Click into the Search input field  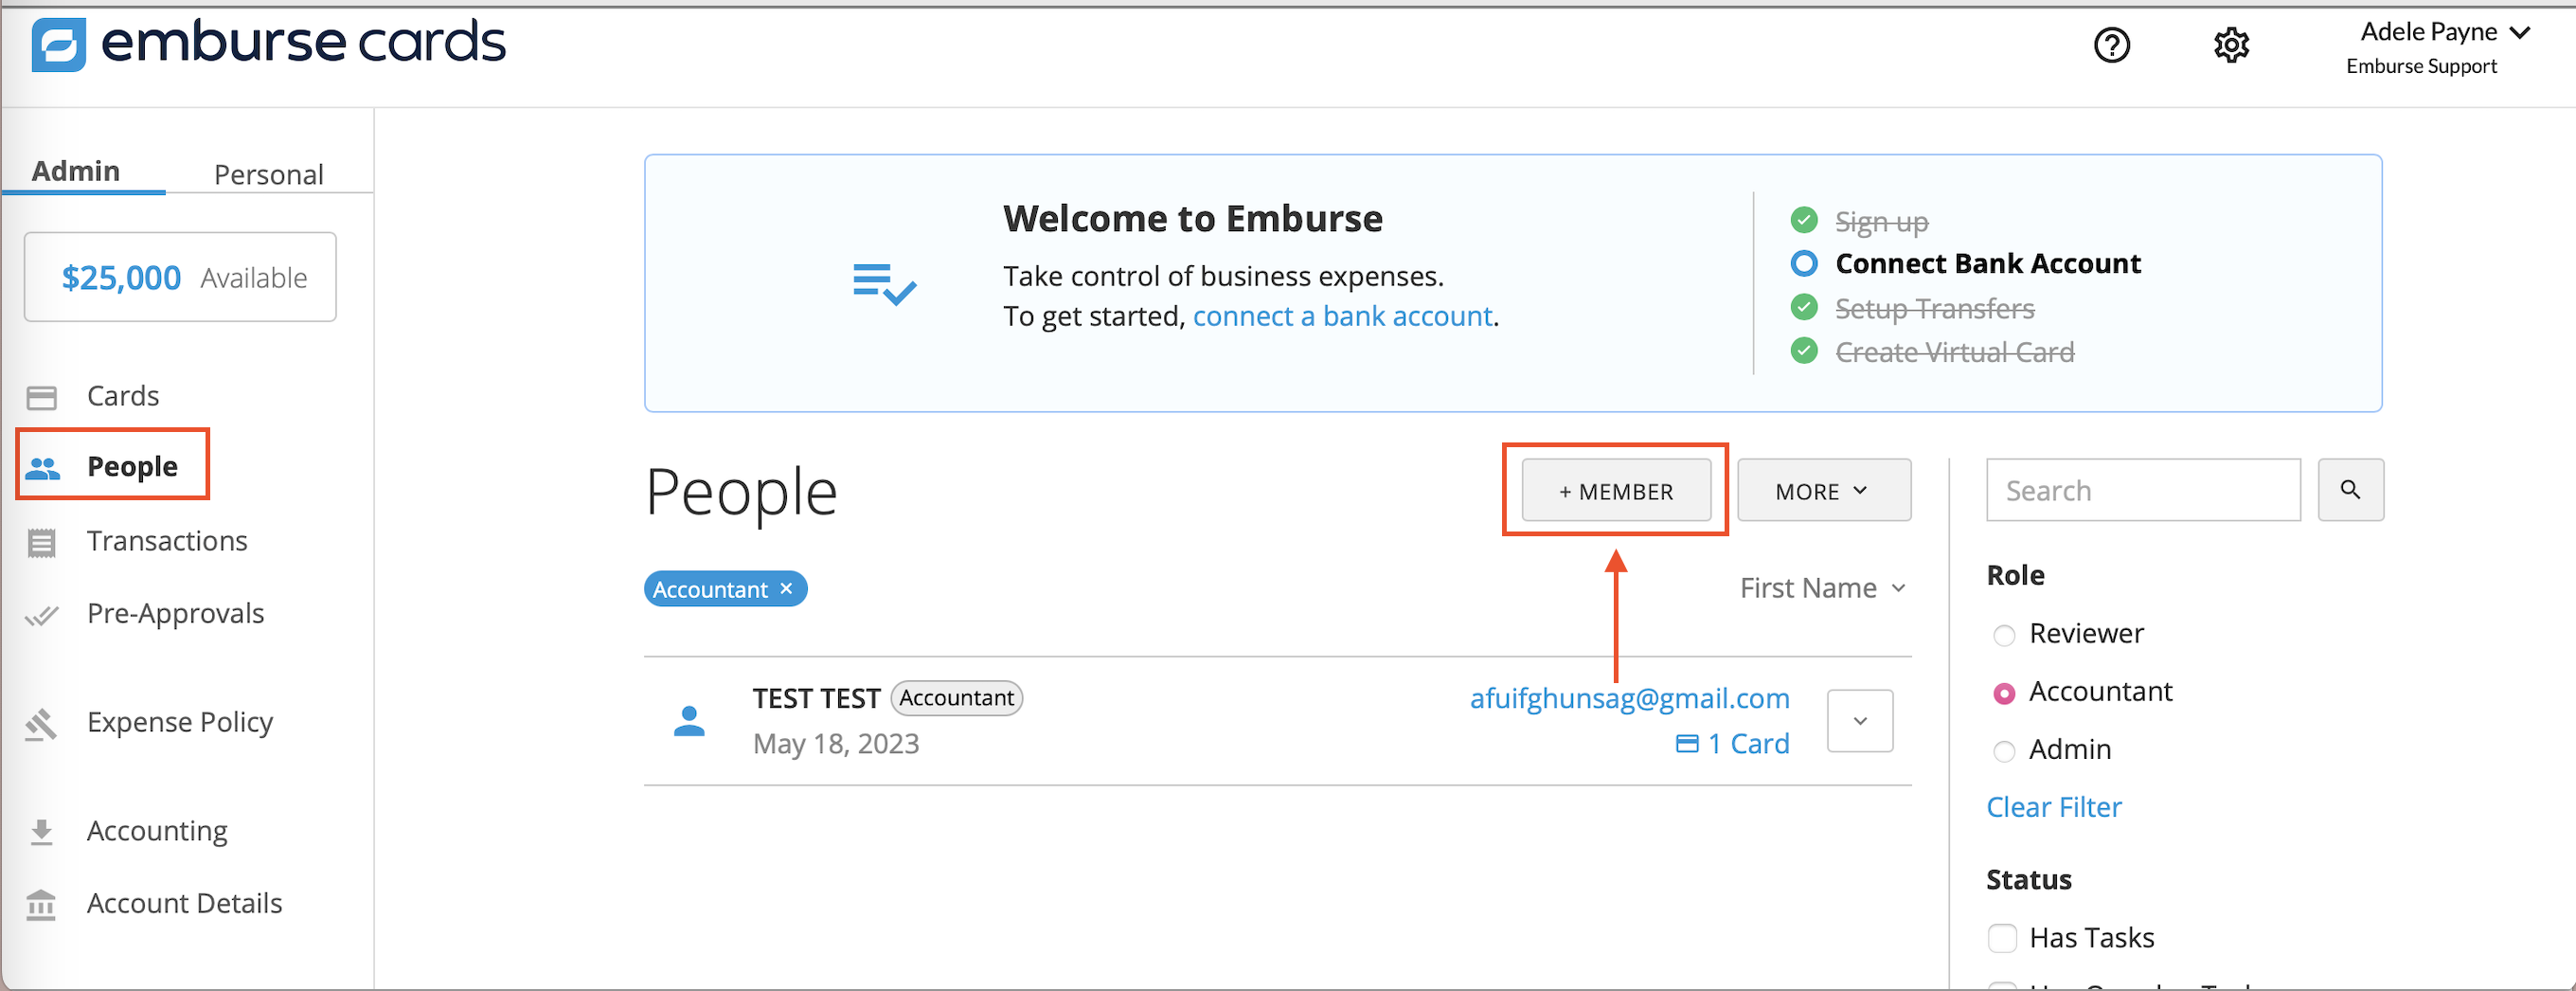click(2142, 490)
